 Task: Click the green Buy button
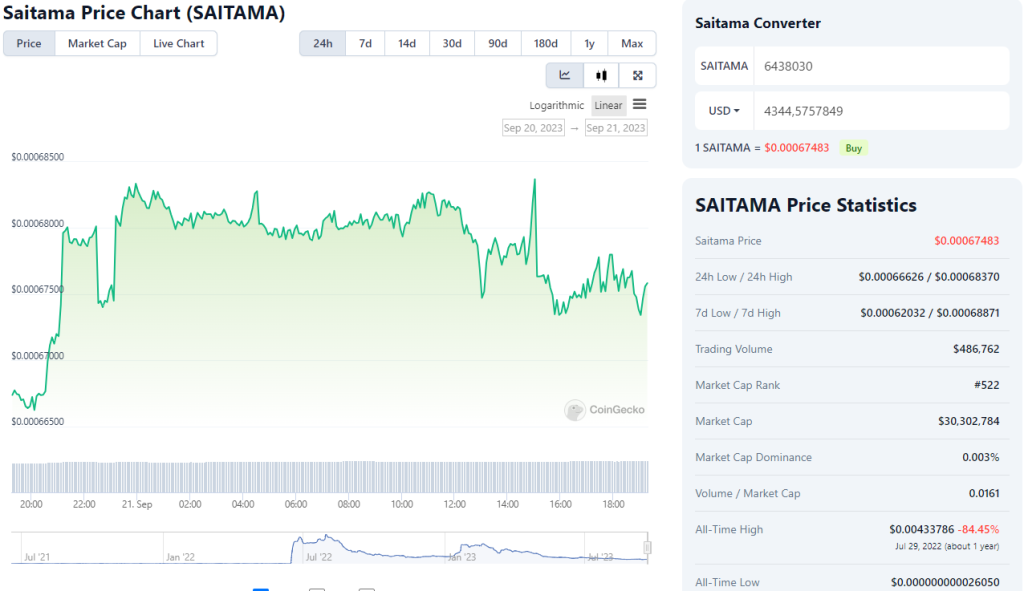(854, 148)
